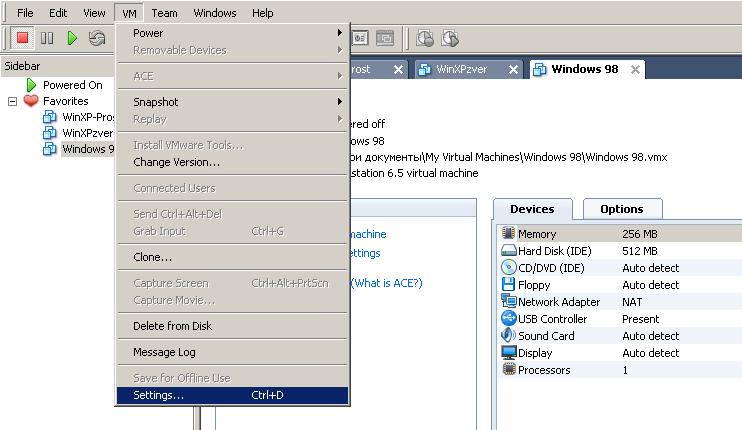Select Delete from Disk menu entry

click(232, 326)
